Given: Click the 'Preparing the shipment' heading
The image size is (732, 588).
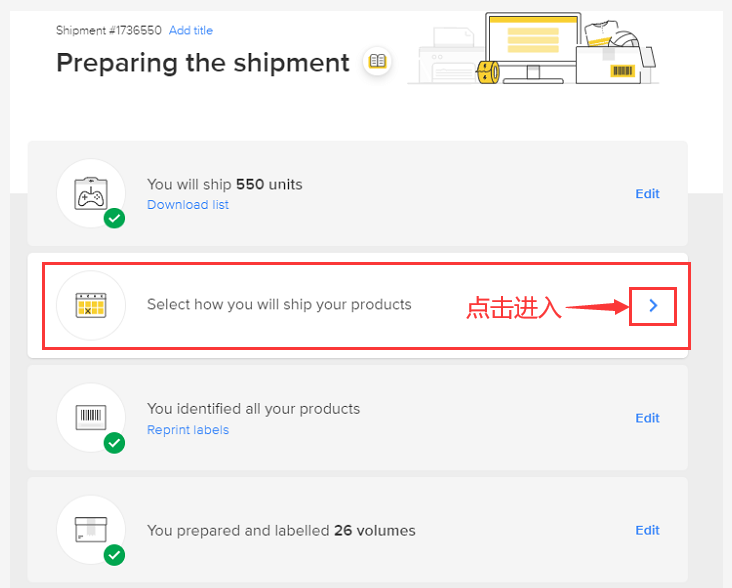Looking at the screenshot, I should pyautogui.click(x=203, y=62).
